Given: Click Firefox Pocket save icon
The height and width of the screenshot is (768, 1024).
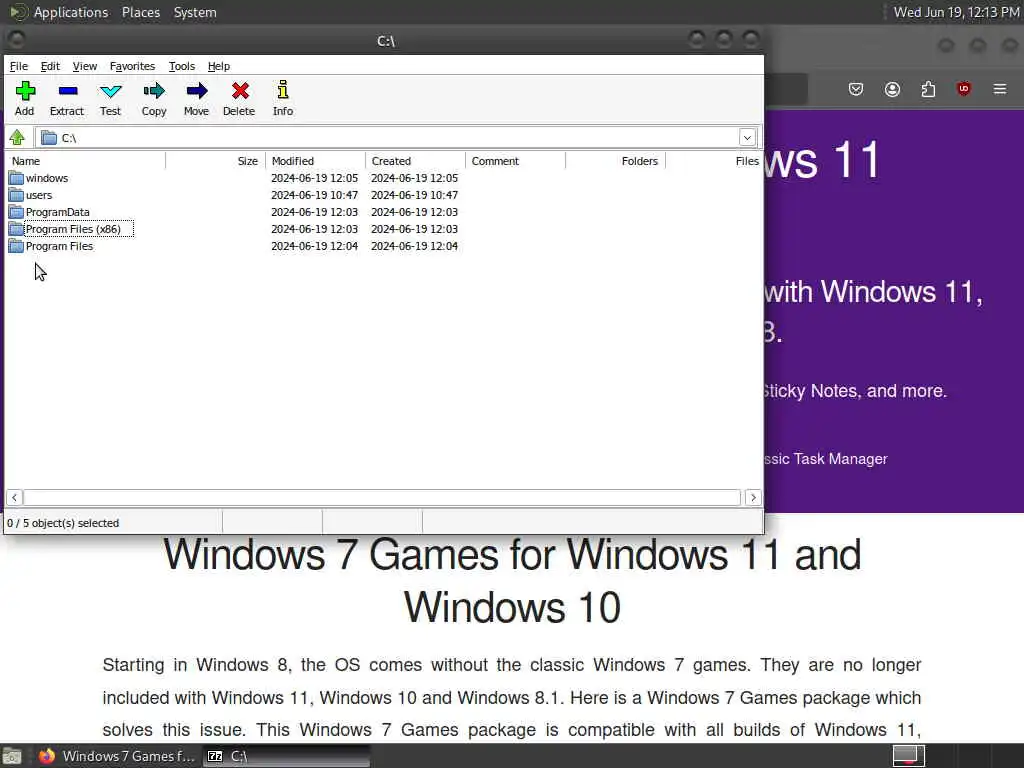Looking at the screenshot, I should [x=856, y=89].
